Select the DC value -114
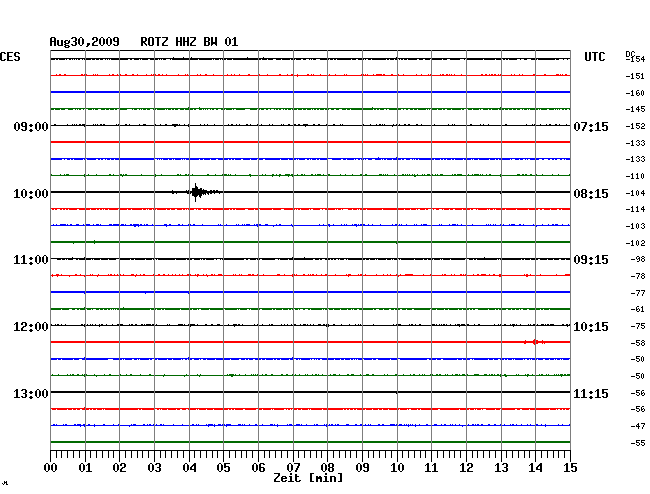The height and width of the screenshot is (494, 650). point(635,209)
